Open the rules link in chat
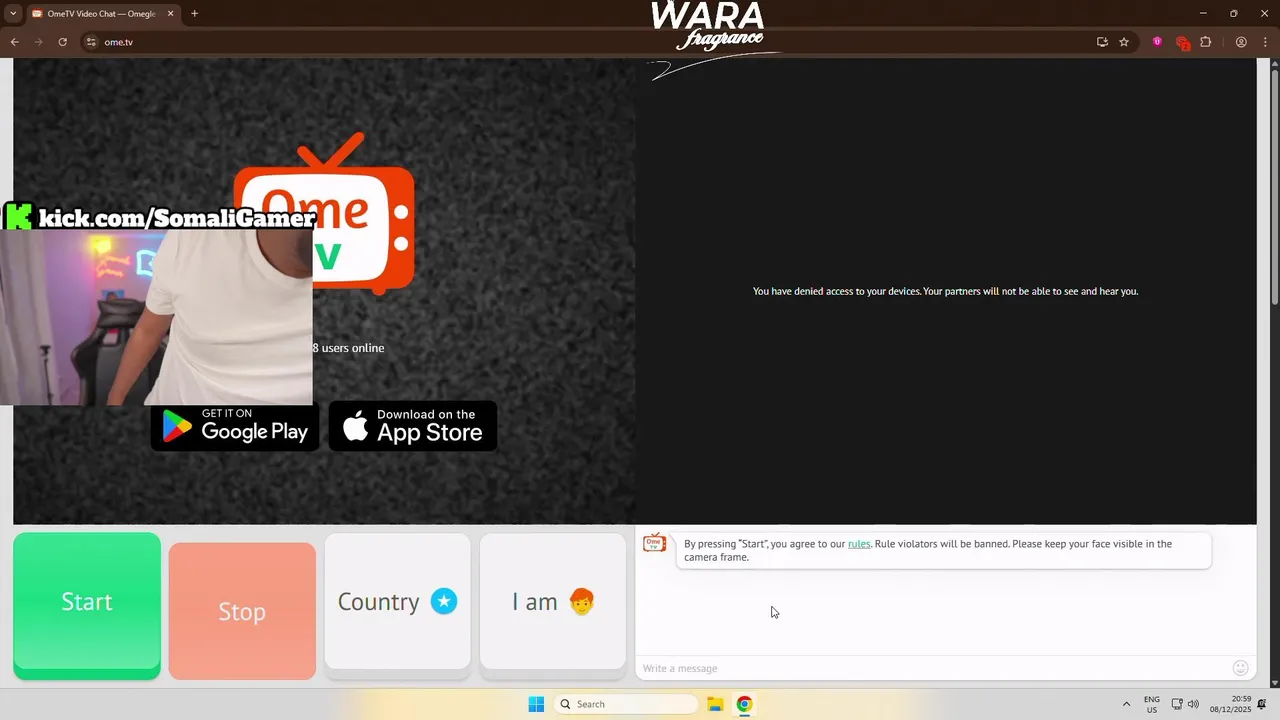 point(859,544)
